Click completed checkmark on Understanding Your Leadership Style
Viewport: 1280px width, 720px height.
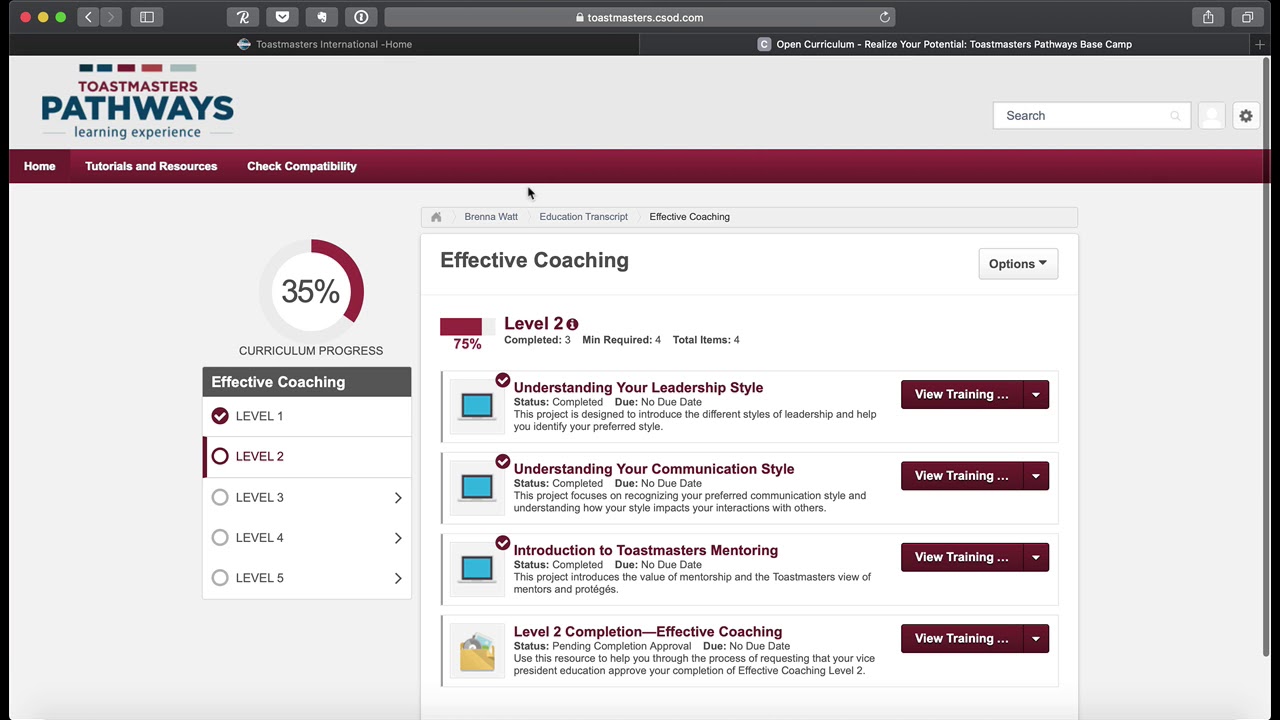tap(503, 380)
